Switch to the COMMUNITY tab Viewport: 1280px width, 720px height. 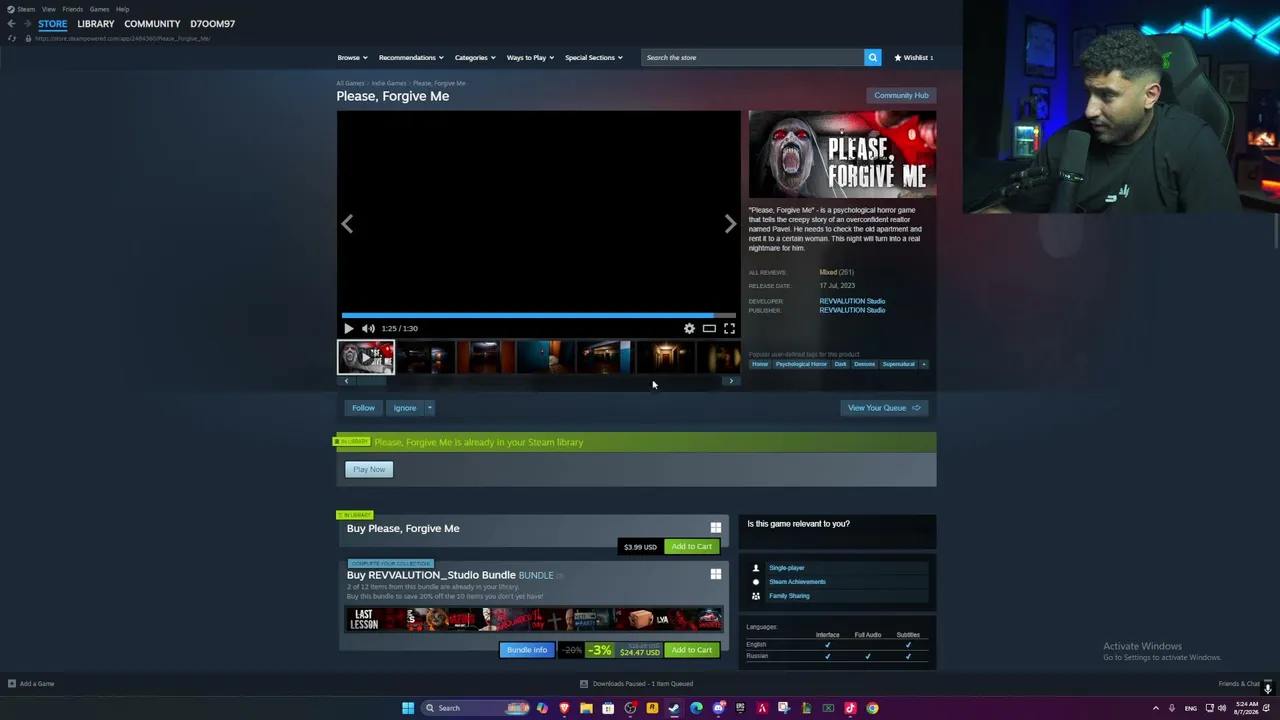[x=152, y=24]
